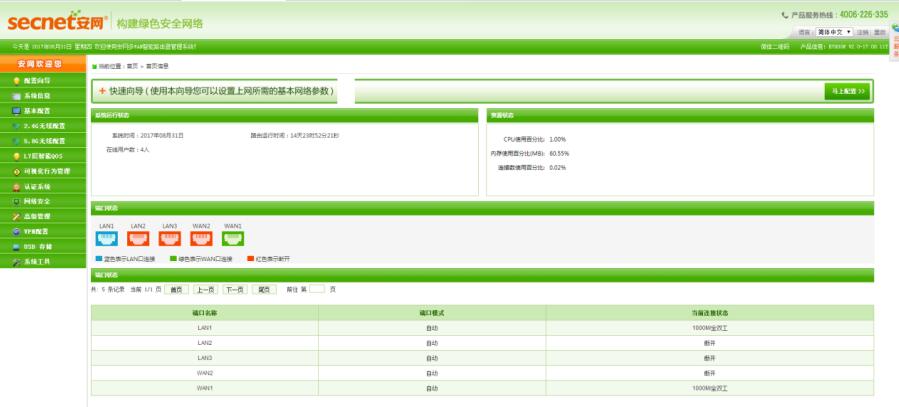Screen dimensions: 899x407
Task: Click the WAN2 cell in the port table
Action: pyautogui.click(x=205, y=373)
